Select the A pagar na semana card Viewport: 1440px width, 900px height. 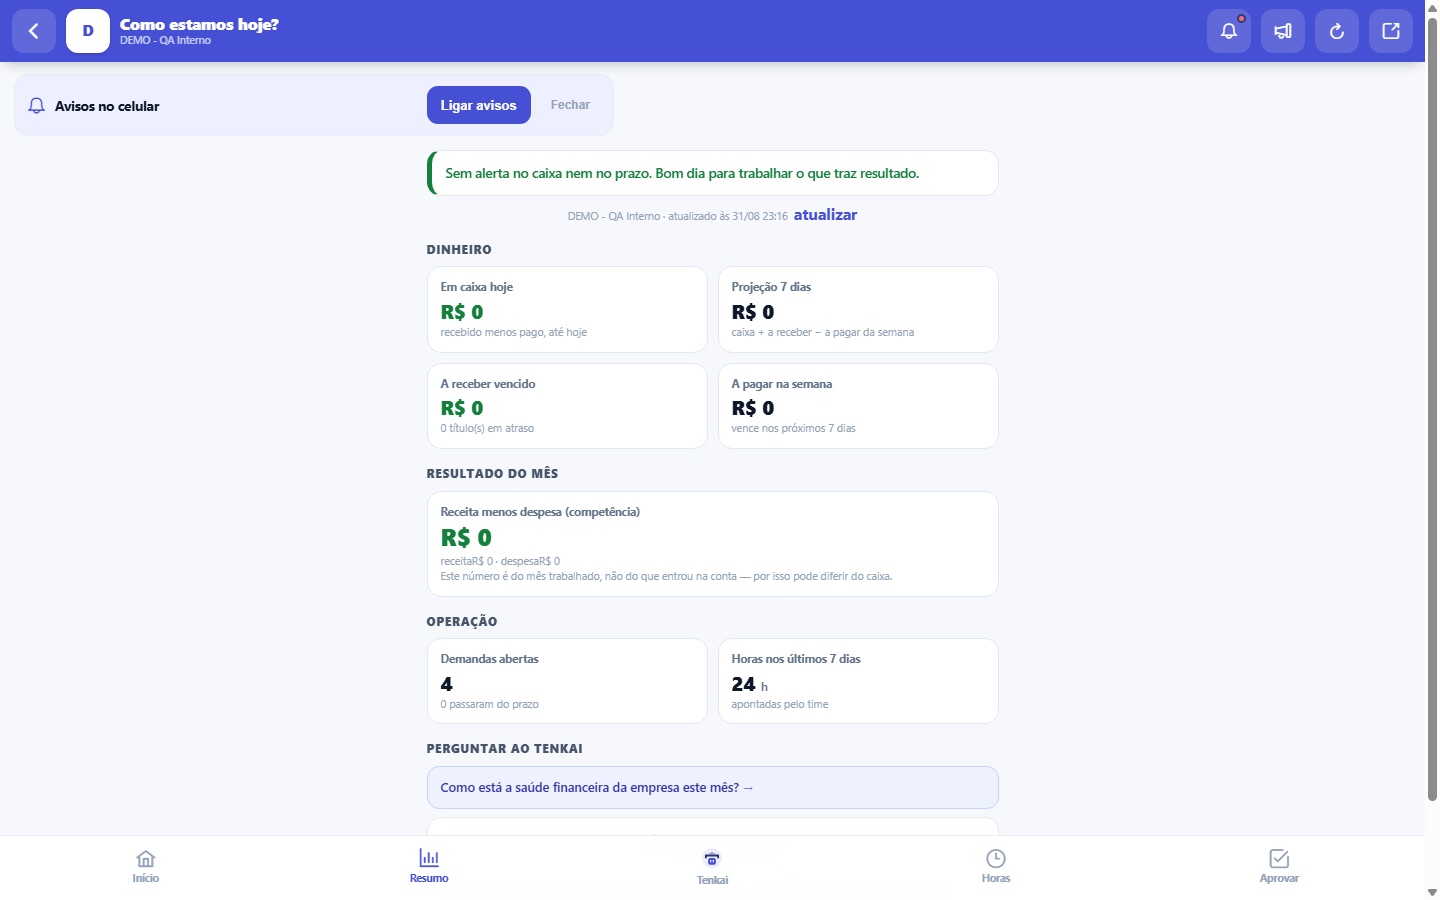coord(858,406)
